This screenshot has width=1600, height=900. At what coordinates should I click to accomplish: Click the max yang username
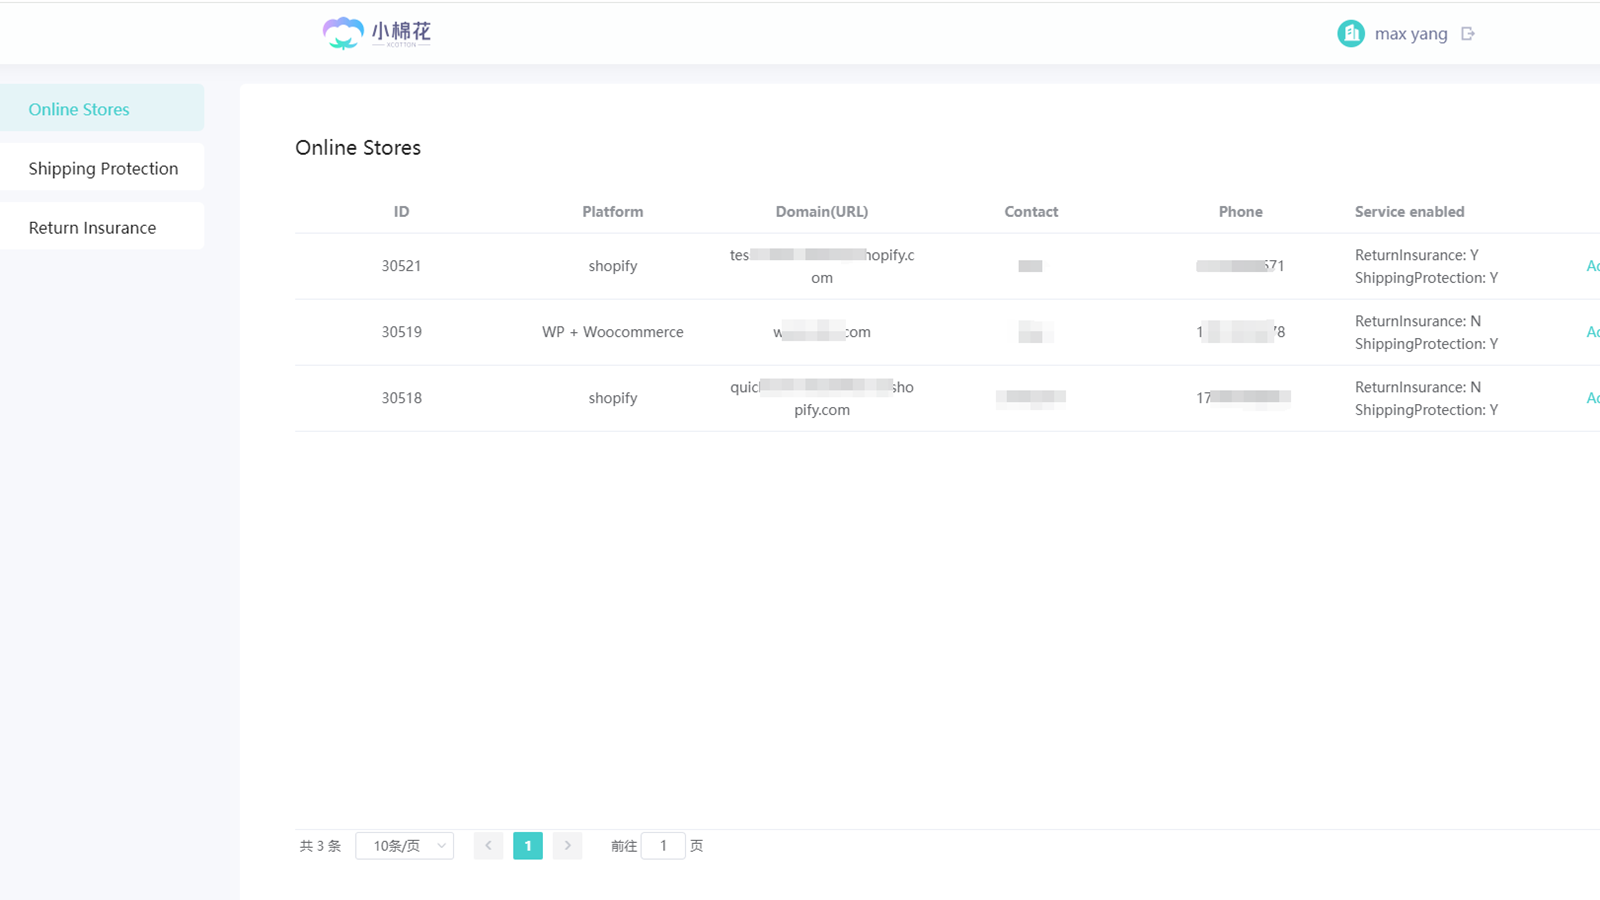(1410, 34)
